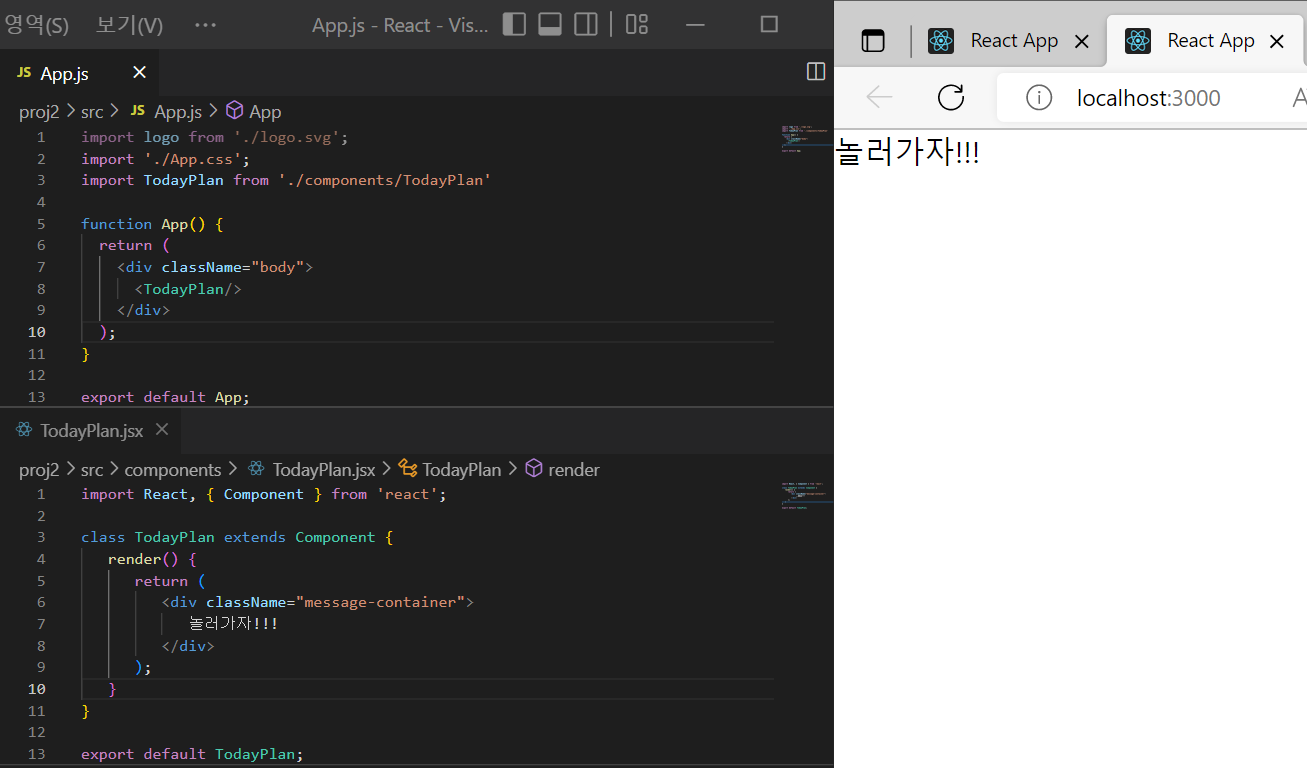This screenshot has width=1307, height=768.
Task: Click 놀러가자!!! text in TodayPlan.jsx code
Action: 233,624
